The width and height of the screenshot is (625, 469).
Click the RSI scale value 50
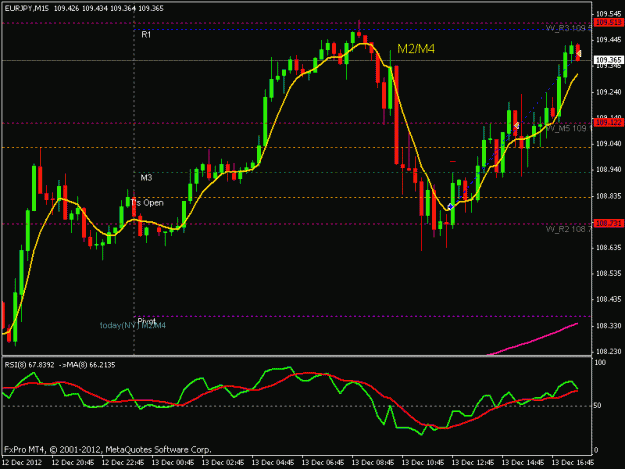pyautogui.click(x=597, y=405)
